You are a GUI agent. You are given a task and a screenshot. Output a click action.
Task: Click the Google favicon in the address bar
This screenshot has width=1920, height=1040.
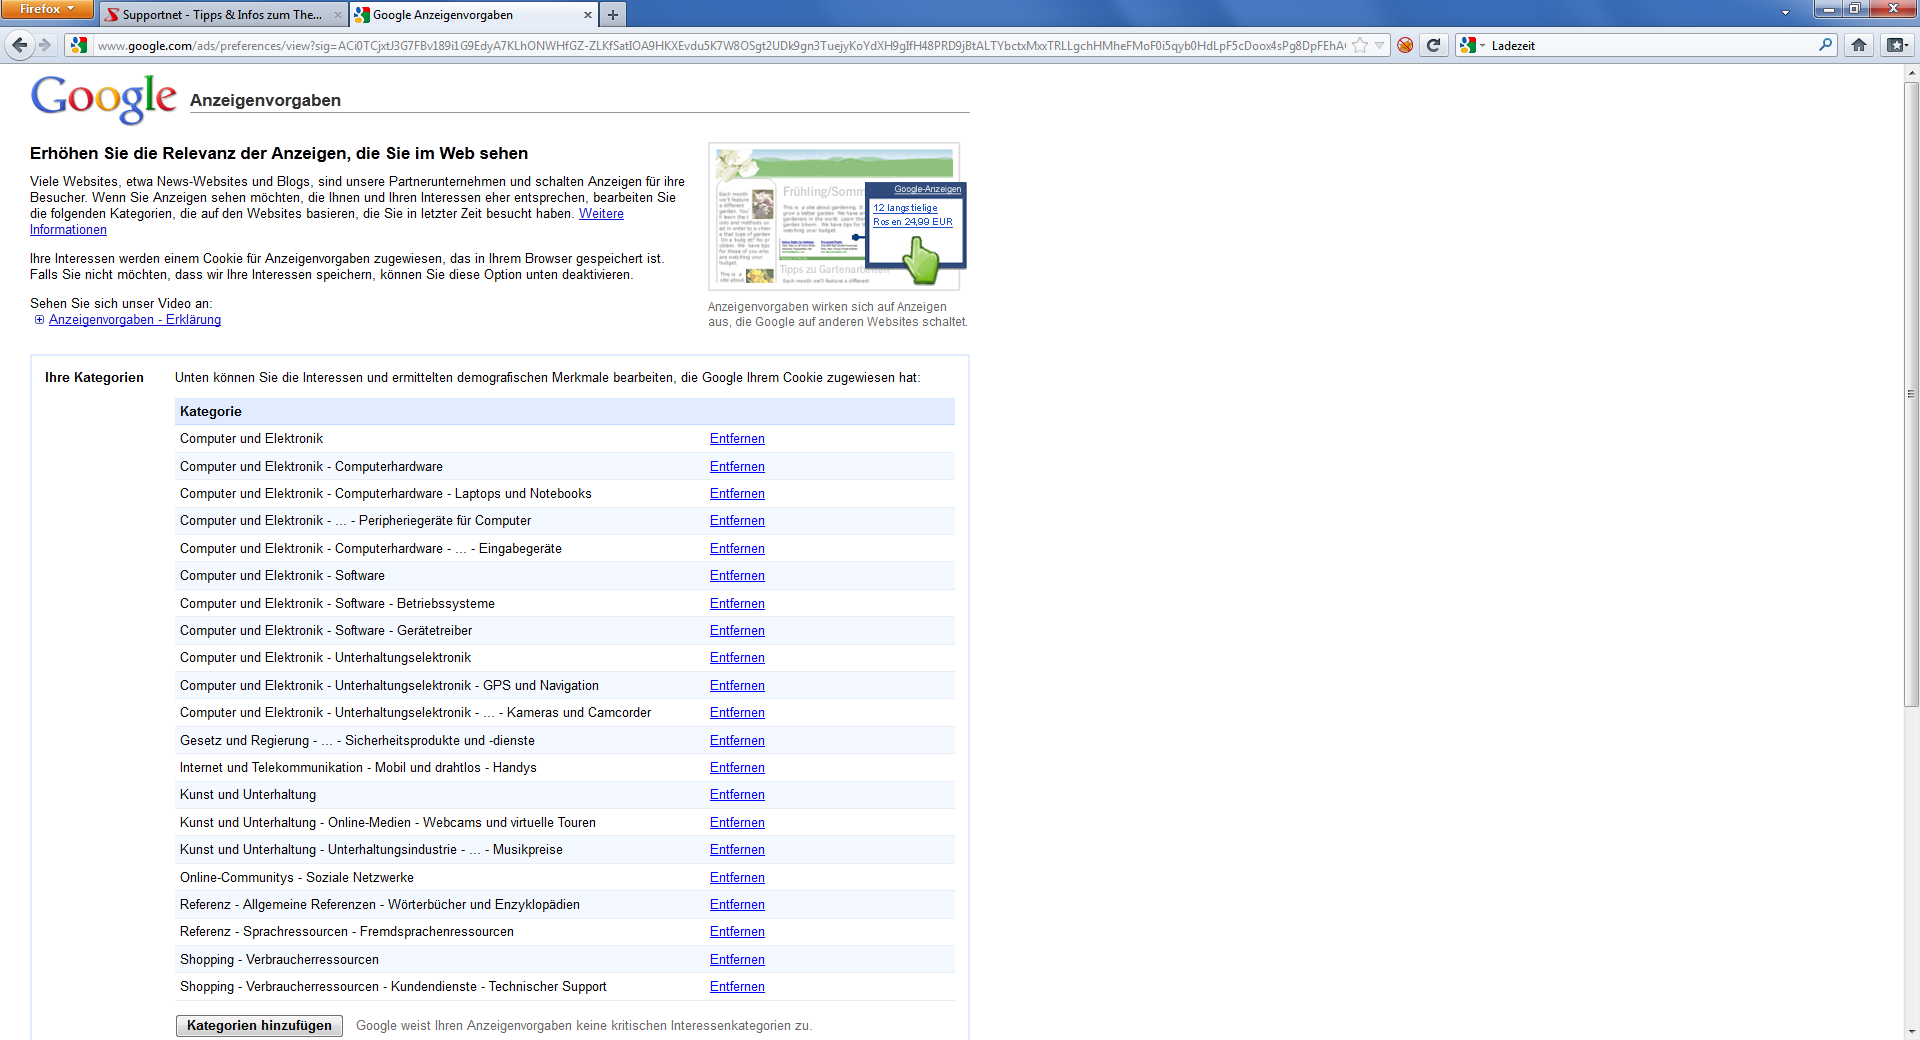[78, 45]
